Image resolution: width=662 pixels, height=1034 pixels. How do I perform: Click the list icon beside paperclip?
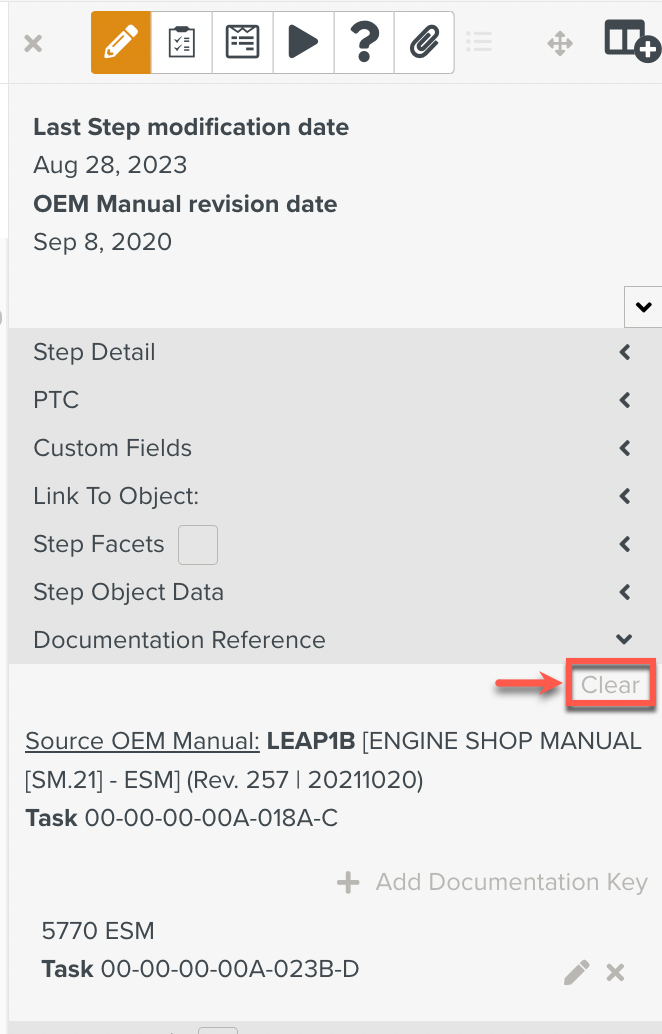(479, 42)
